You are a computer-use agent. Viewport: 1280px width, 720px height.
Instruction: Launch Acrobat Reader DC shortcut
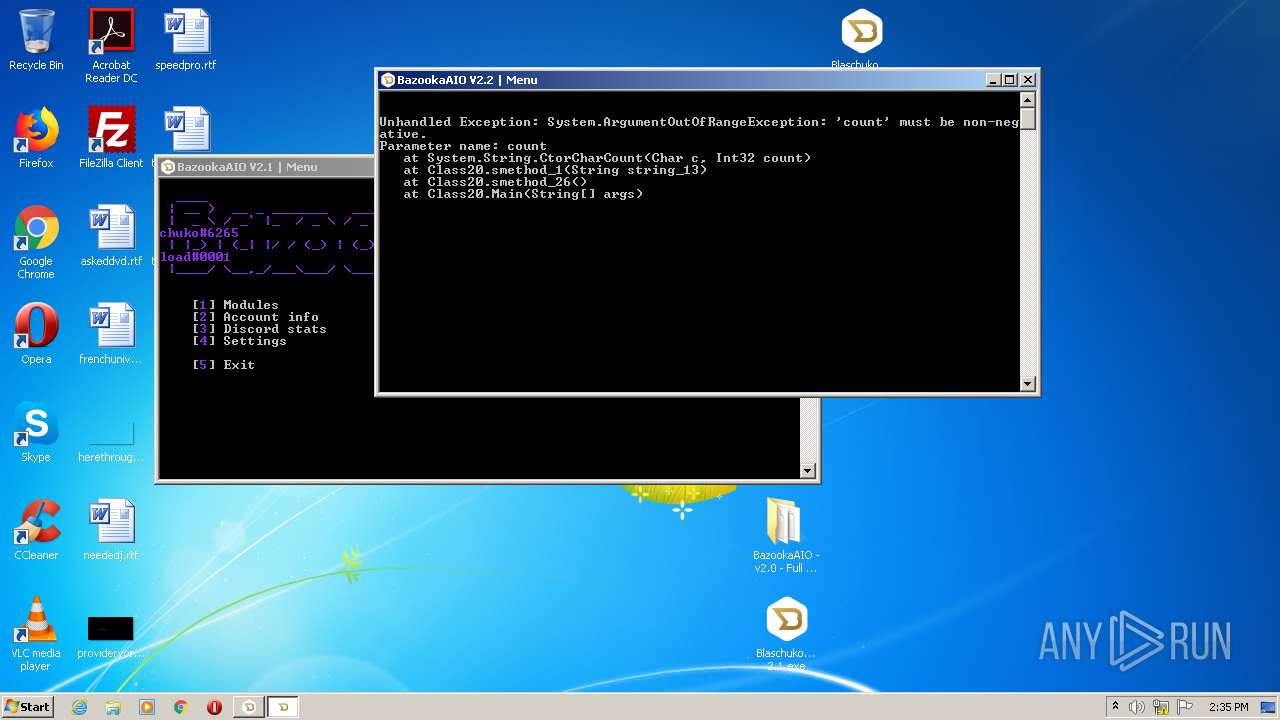coord(111,46)
